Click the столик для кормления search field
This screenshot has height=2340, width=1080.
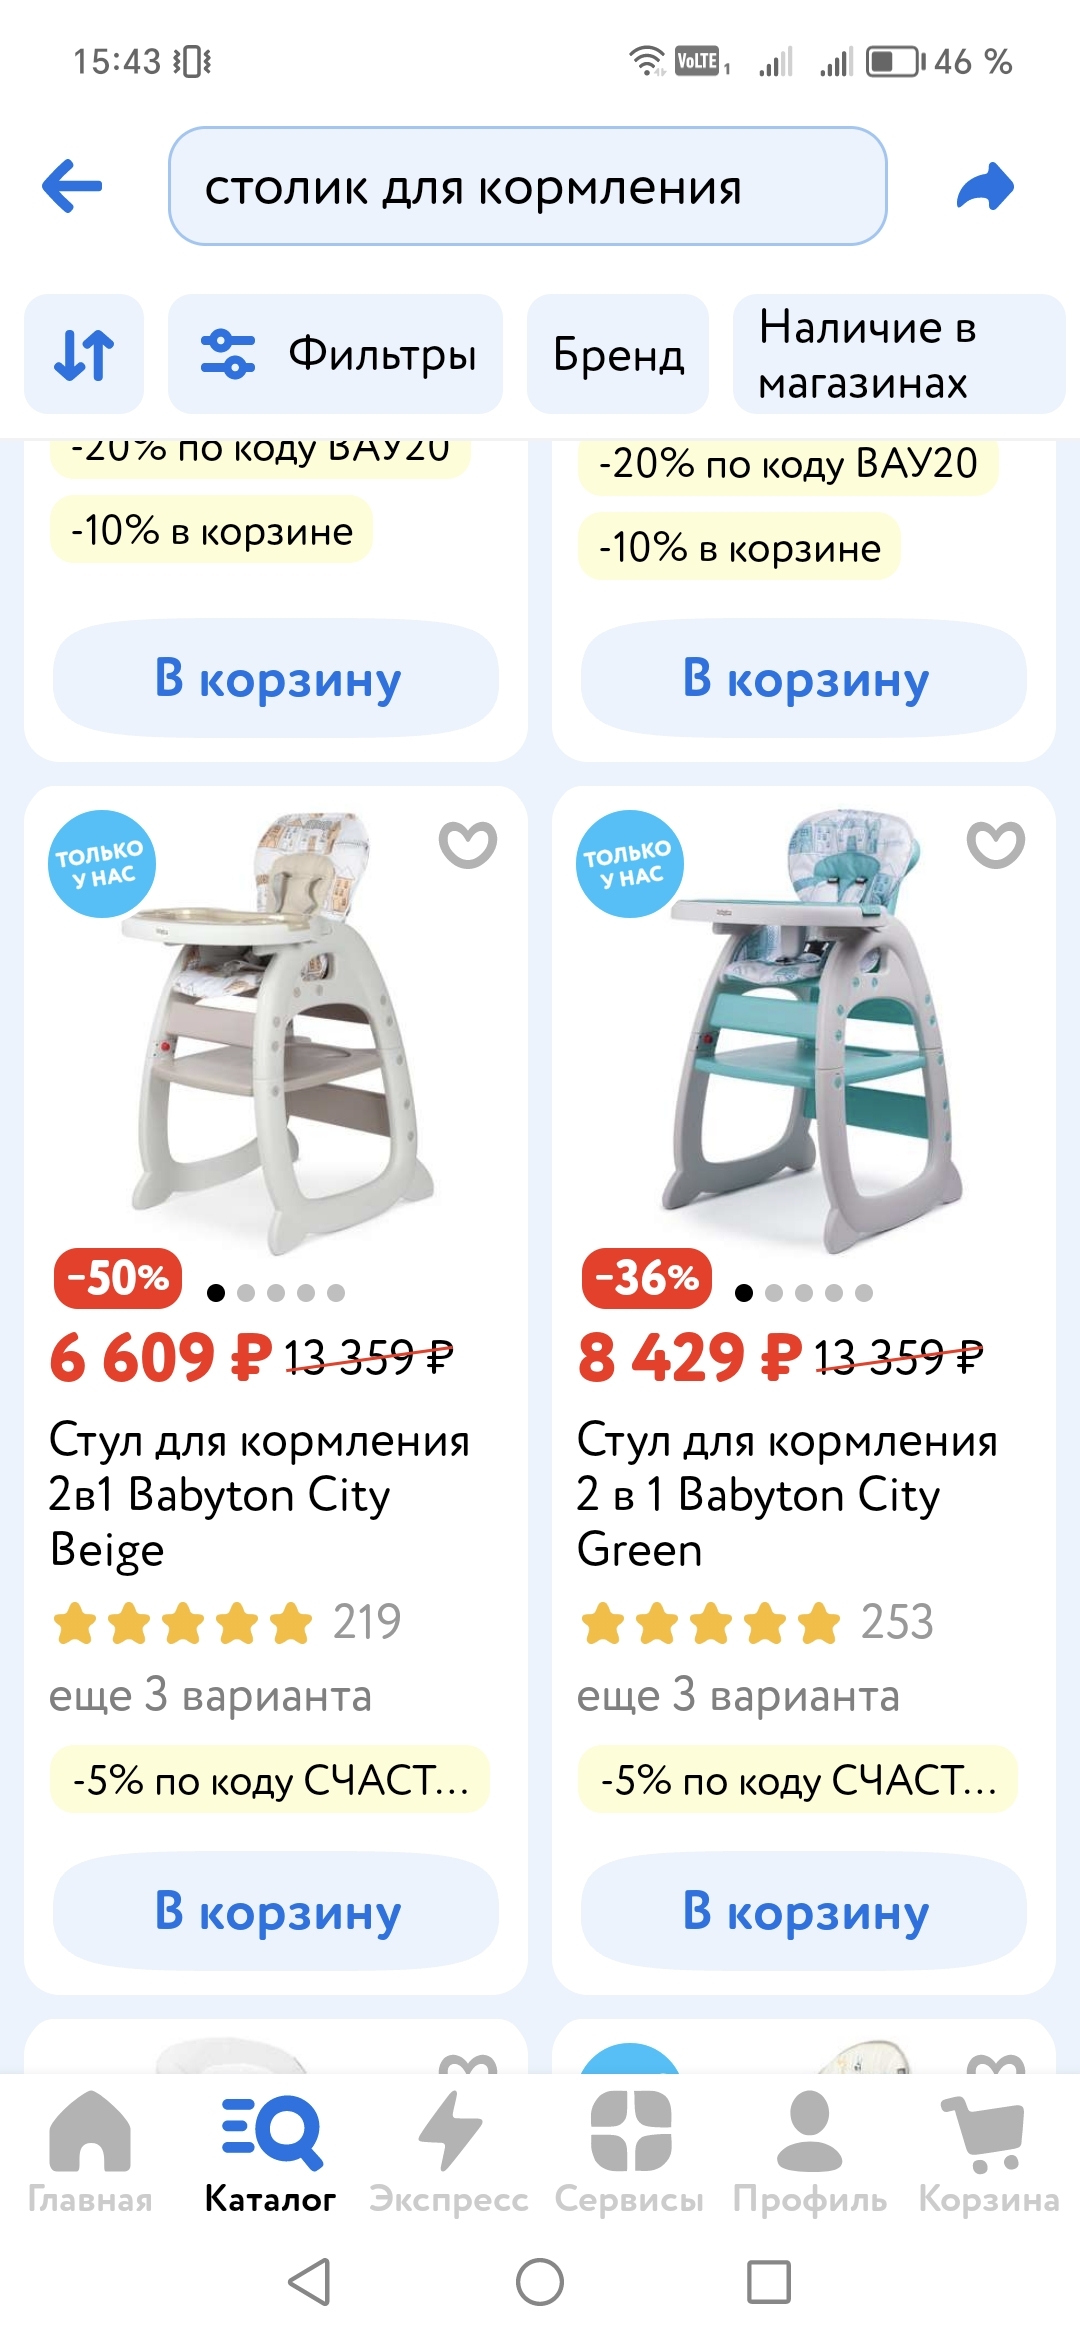[x=528, y=186]
